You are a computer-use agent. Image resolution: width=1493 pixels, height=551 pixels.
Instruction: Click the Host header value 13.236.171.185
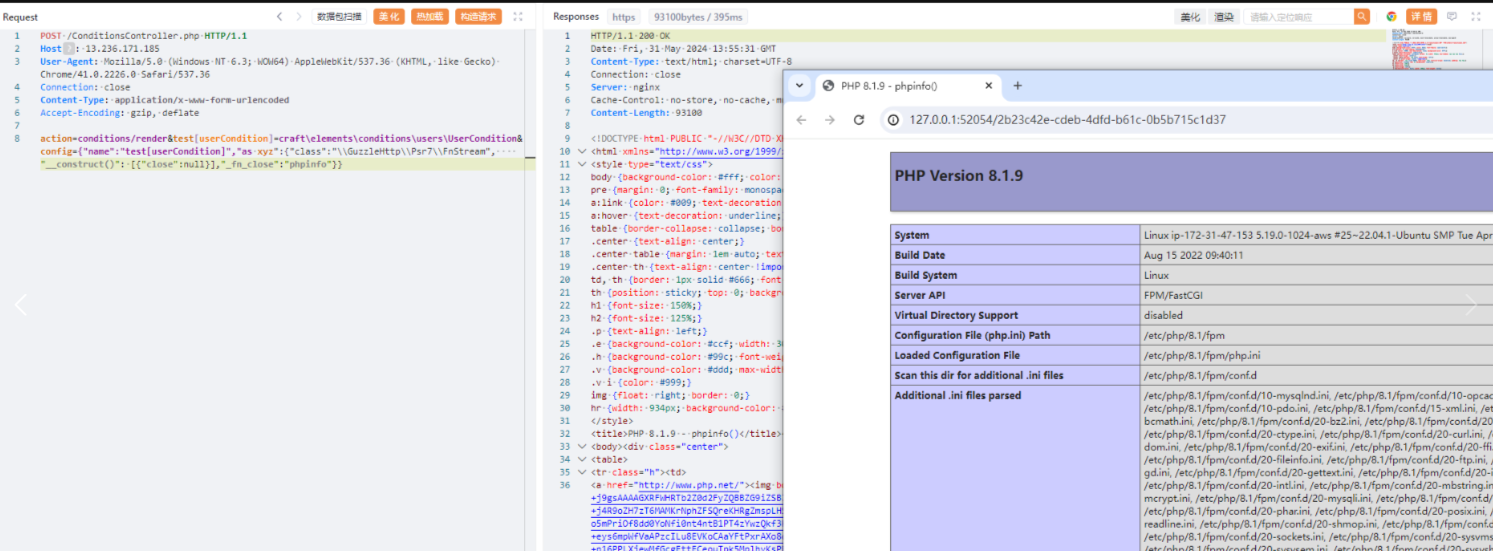(x=122, y=49)
